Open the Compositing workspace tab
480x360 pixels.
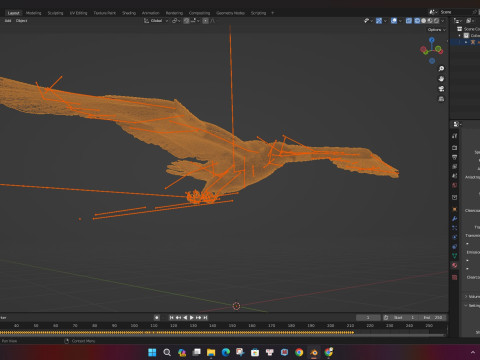(199, 13)
